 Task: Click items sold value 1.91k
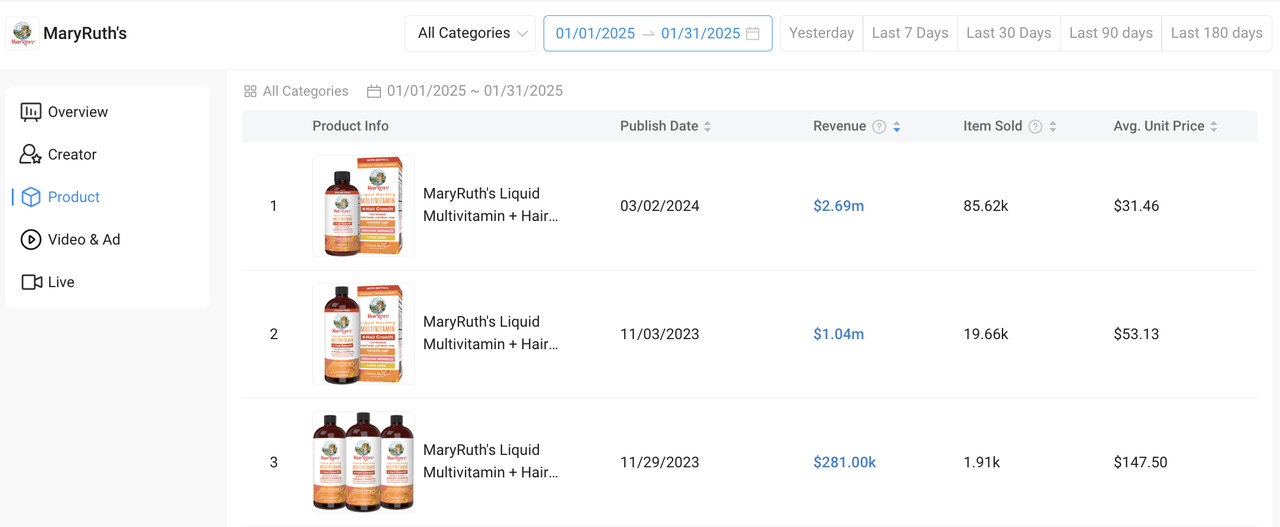982,462
